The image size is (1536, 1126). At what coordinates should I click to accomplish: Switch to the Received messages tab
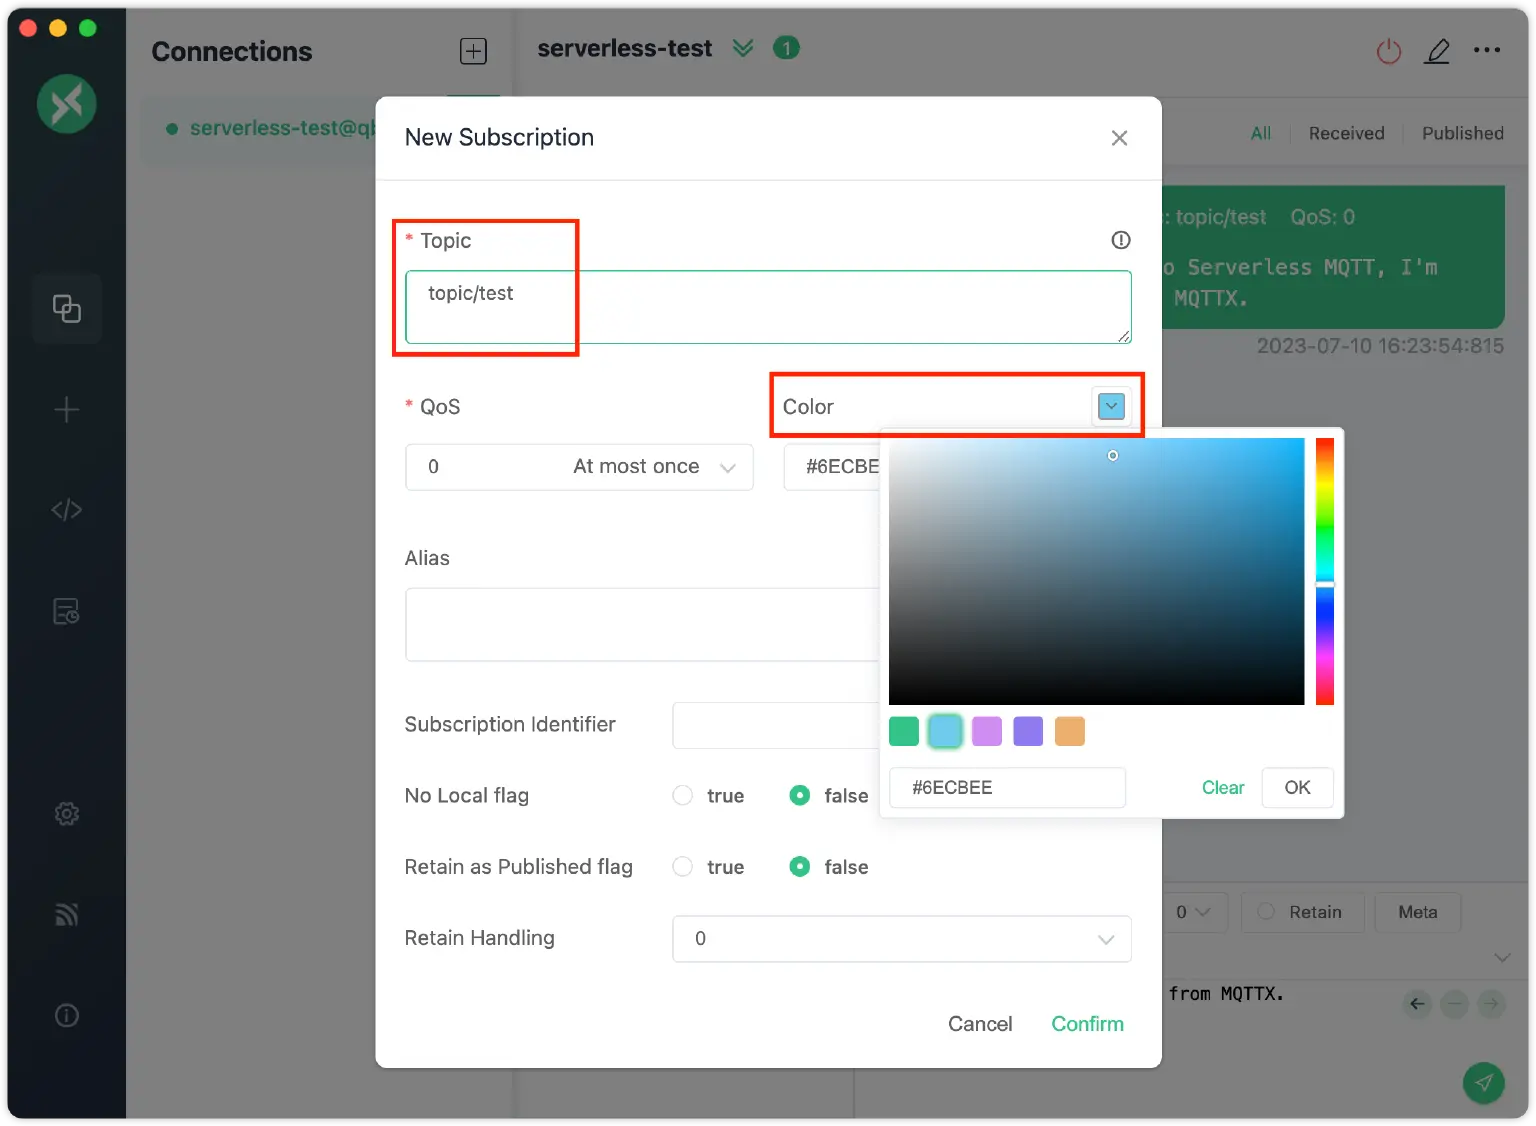1346,133
